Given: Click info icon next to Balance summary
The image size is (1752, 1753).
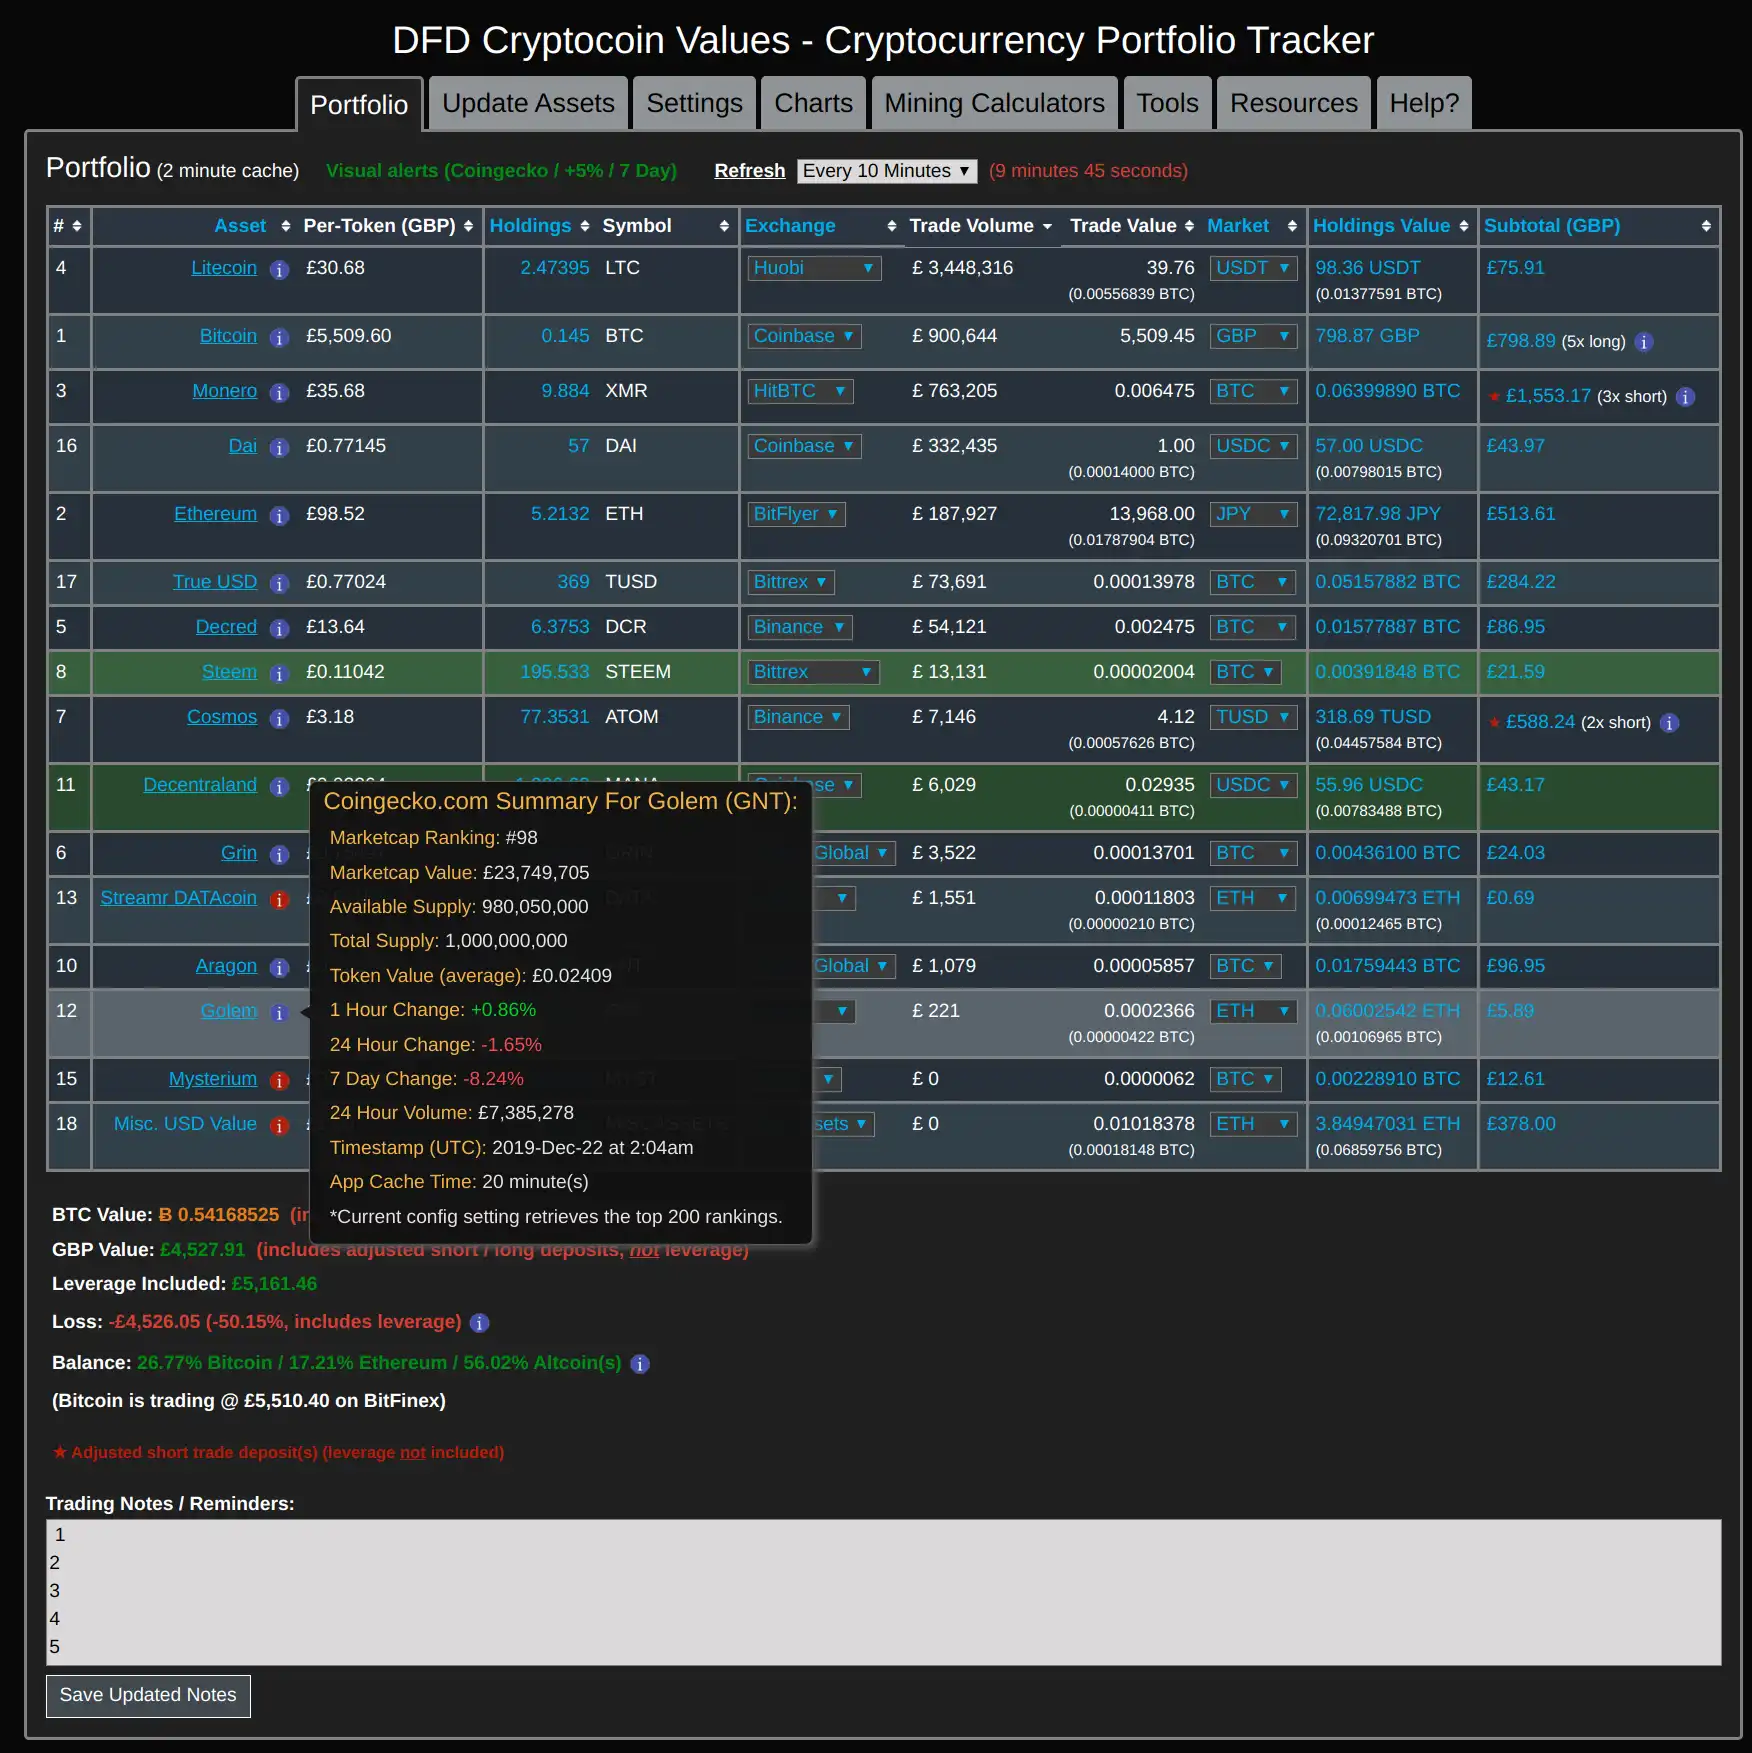Looking at the screenshot, I should coord(641,1364).
